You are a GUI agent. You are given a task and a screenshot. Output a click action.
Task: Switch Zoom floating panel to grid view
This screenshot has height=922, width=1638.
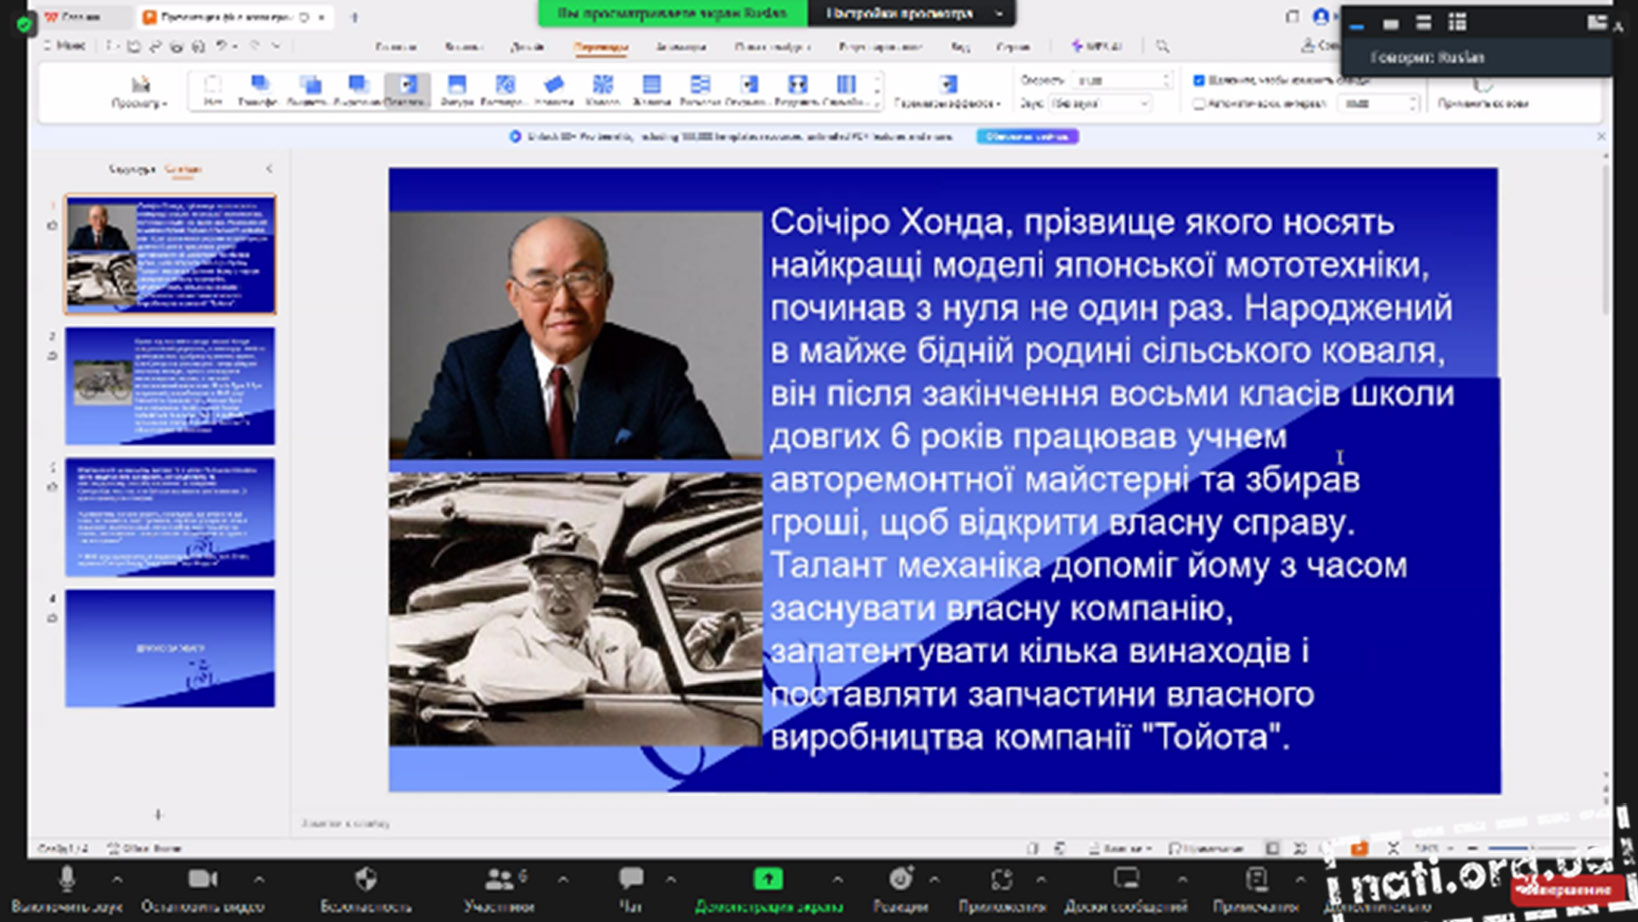pos(1458,22)
